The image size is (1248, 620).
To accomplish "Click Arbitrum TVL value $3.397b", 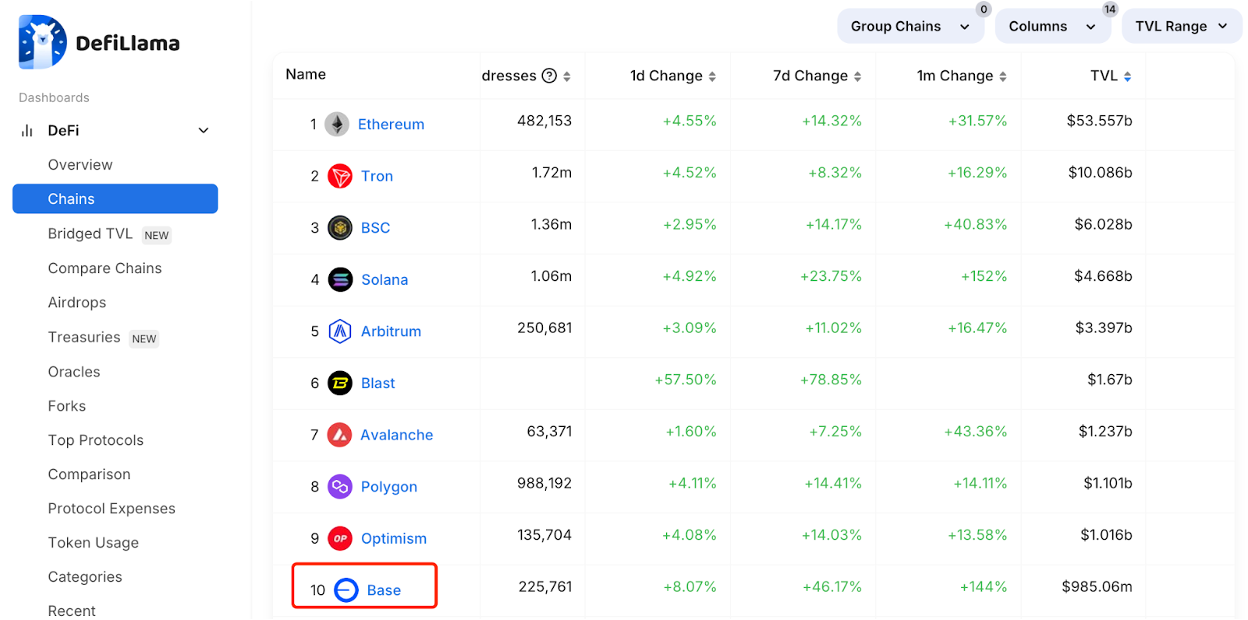I will (x=1103, y=327).
